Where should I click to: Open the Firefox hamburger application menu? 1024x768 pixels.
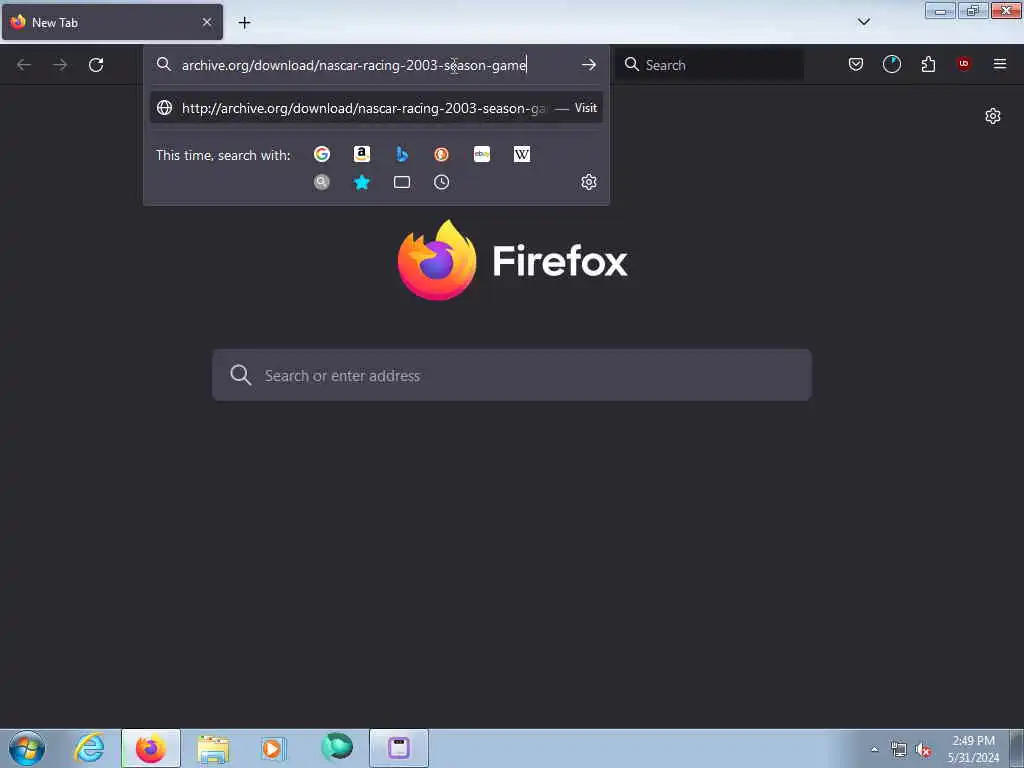point(999,64)
